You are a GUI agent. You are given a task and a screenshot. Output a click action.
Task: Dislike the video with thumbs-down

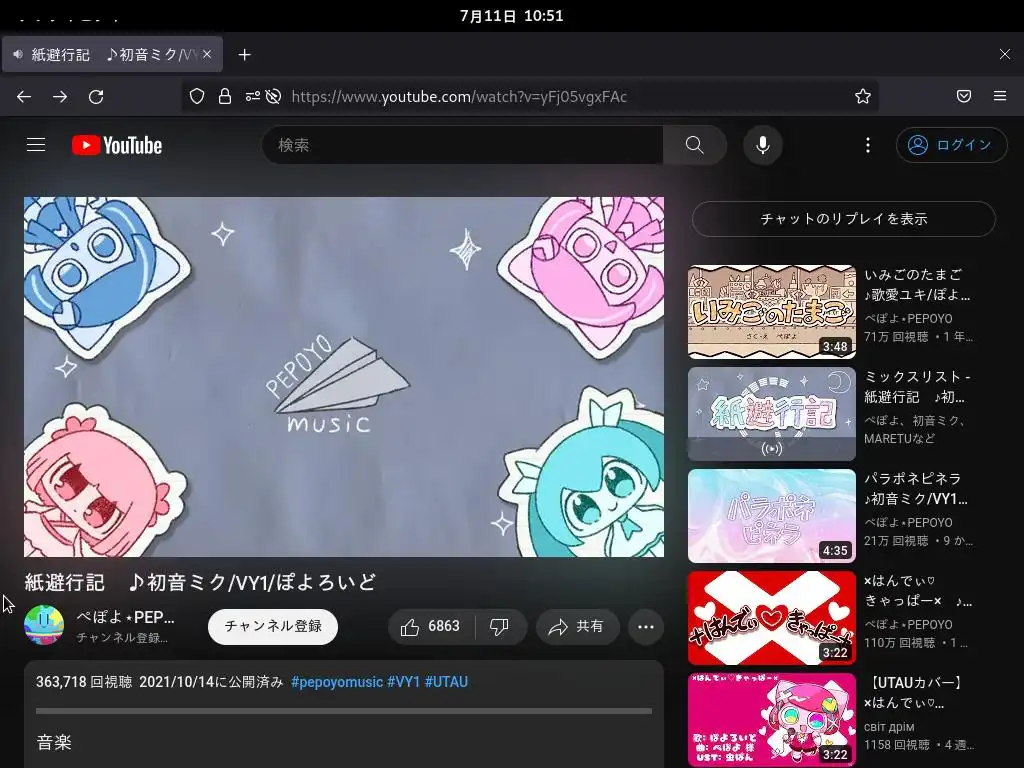pyautogui.click(x=500, y=626)
